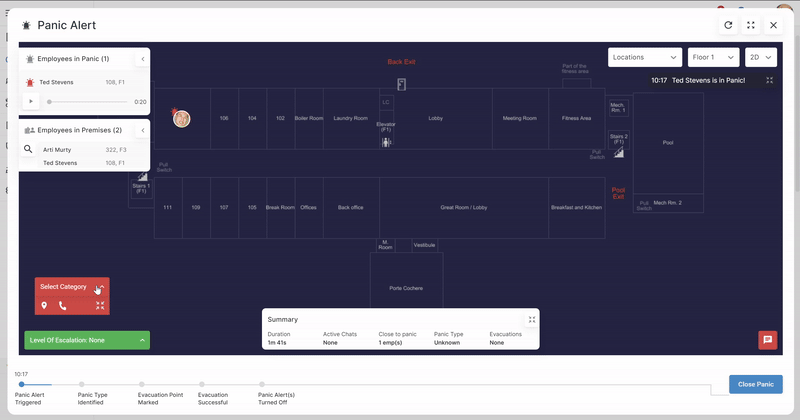Expand the Summary panel
Screen dimensions: 800x420
point(532,319)
